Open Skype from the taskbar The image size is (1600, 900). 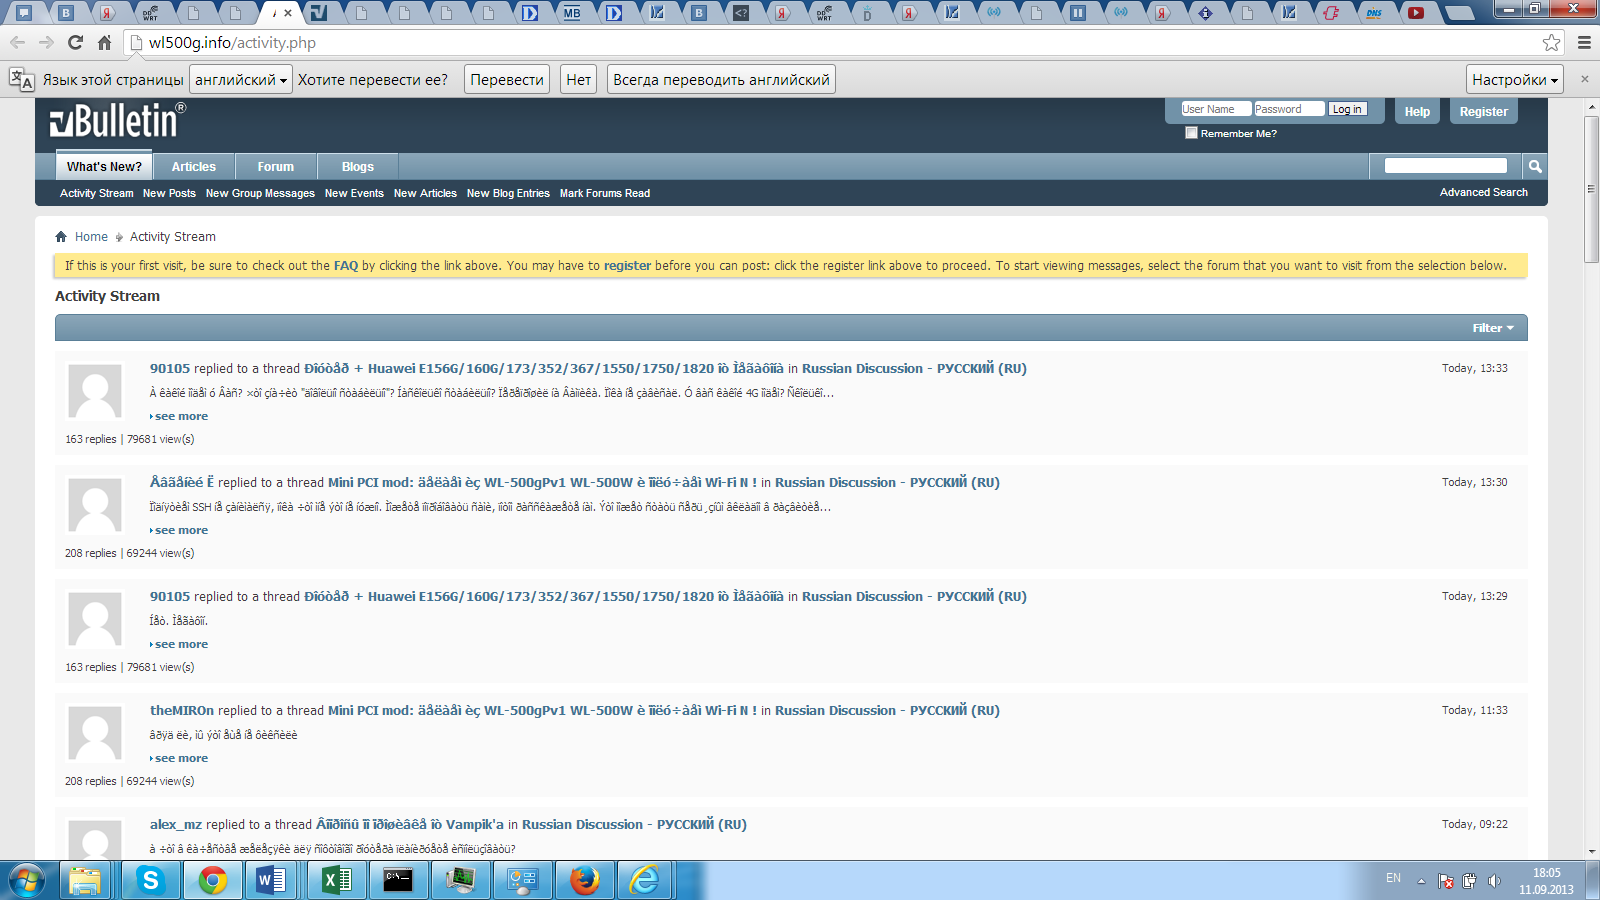tap(150, 880)
